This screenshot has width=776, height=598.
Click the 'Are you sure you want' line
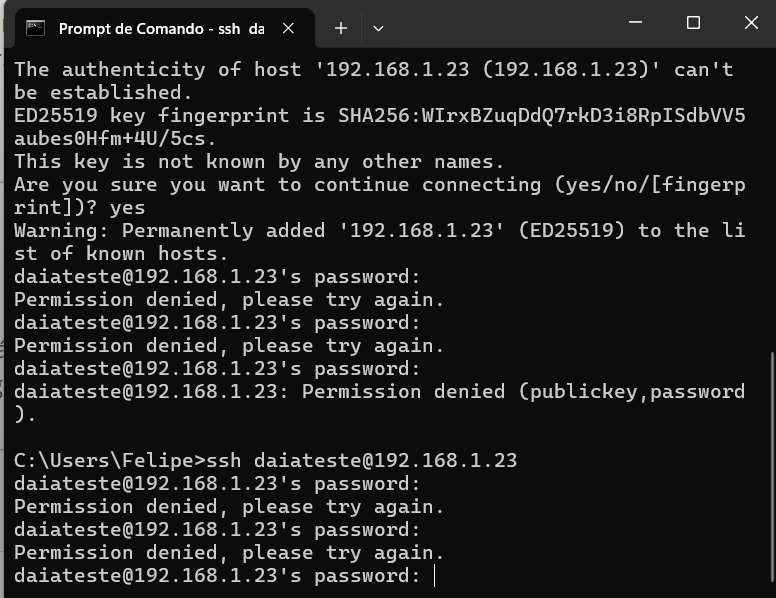coord(380,184)
